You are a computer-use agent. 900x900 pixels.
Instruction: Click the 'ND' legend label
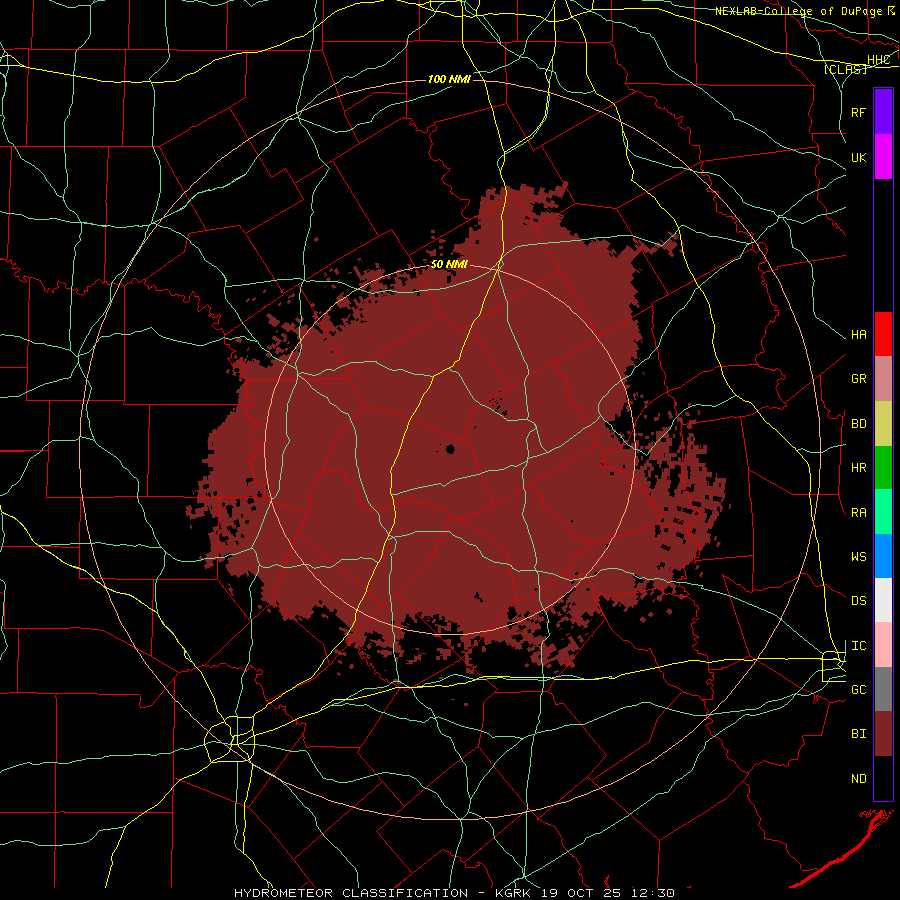(859, 779)
